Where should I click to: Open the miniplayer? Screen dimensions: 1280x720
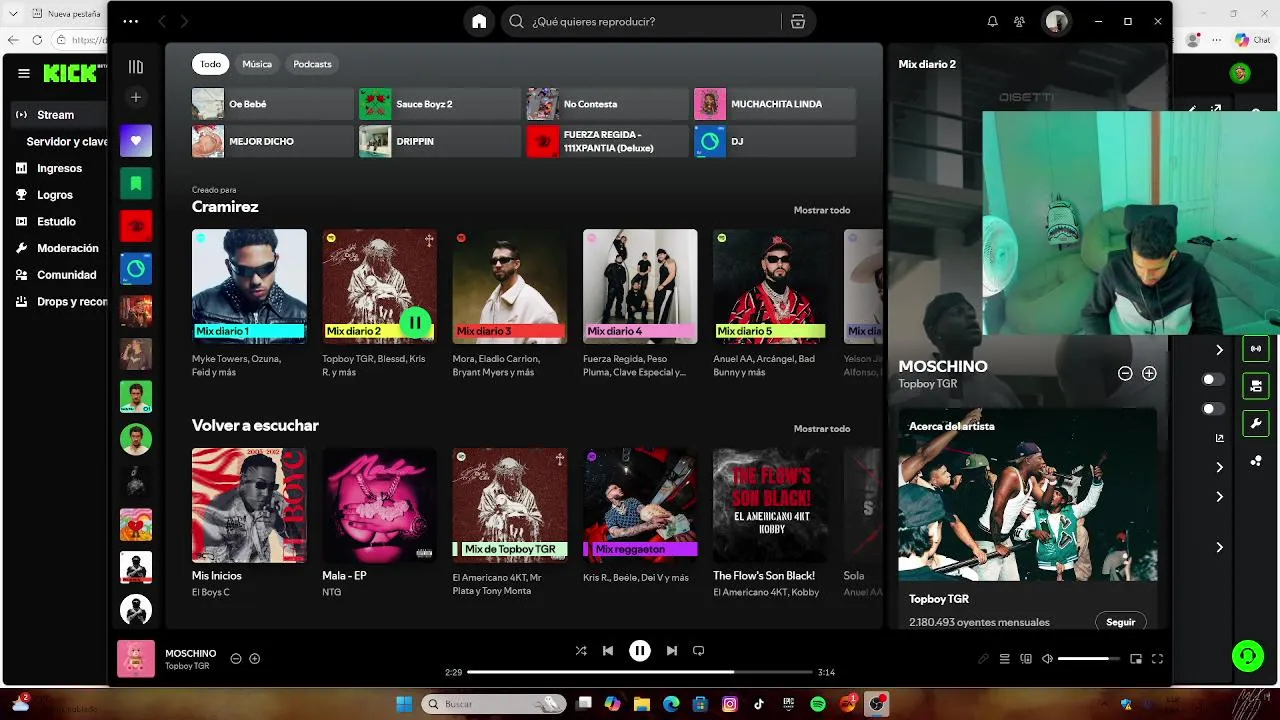tap(1136, 659)
